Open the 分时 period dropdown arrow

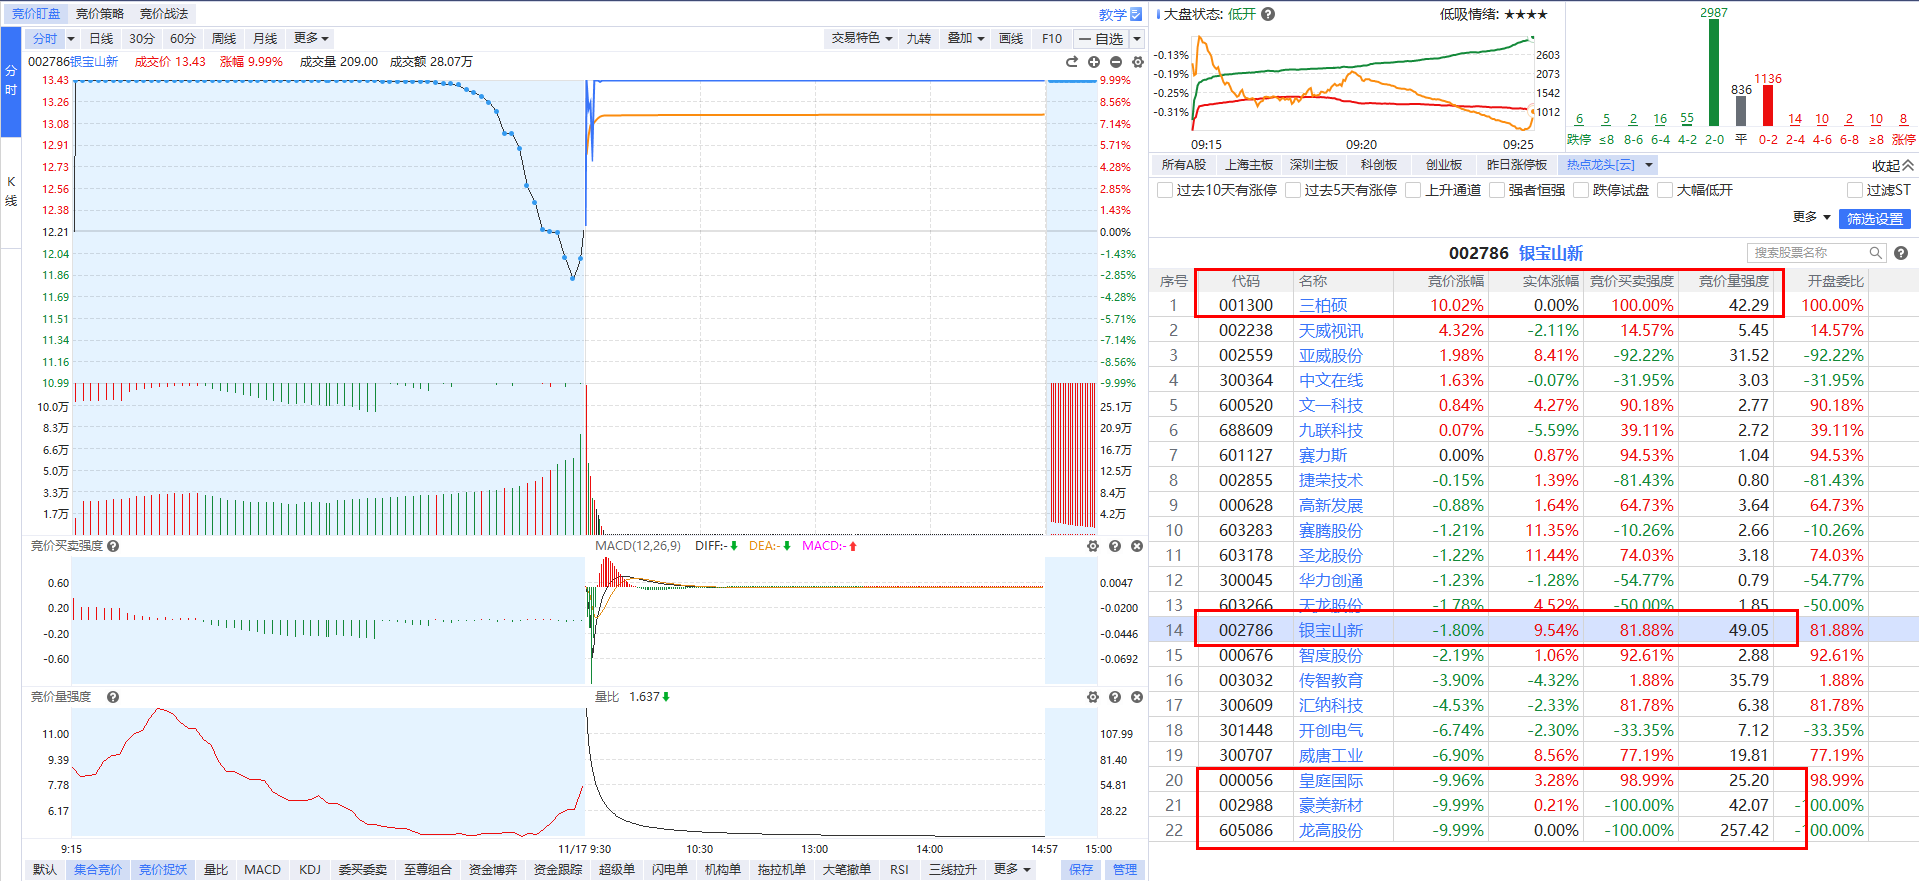[71, 39]
